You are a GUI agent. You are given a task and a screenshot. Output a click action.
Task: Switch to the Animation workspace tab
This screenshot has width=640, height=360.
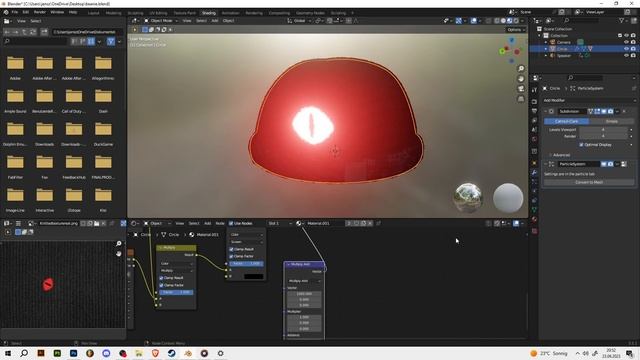click(x=231, y=13)
